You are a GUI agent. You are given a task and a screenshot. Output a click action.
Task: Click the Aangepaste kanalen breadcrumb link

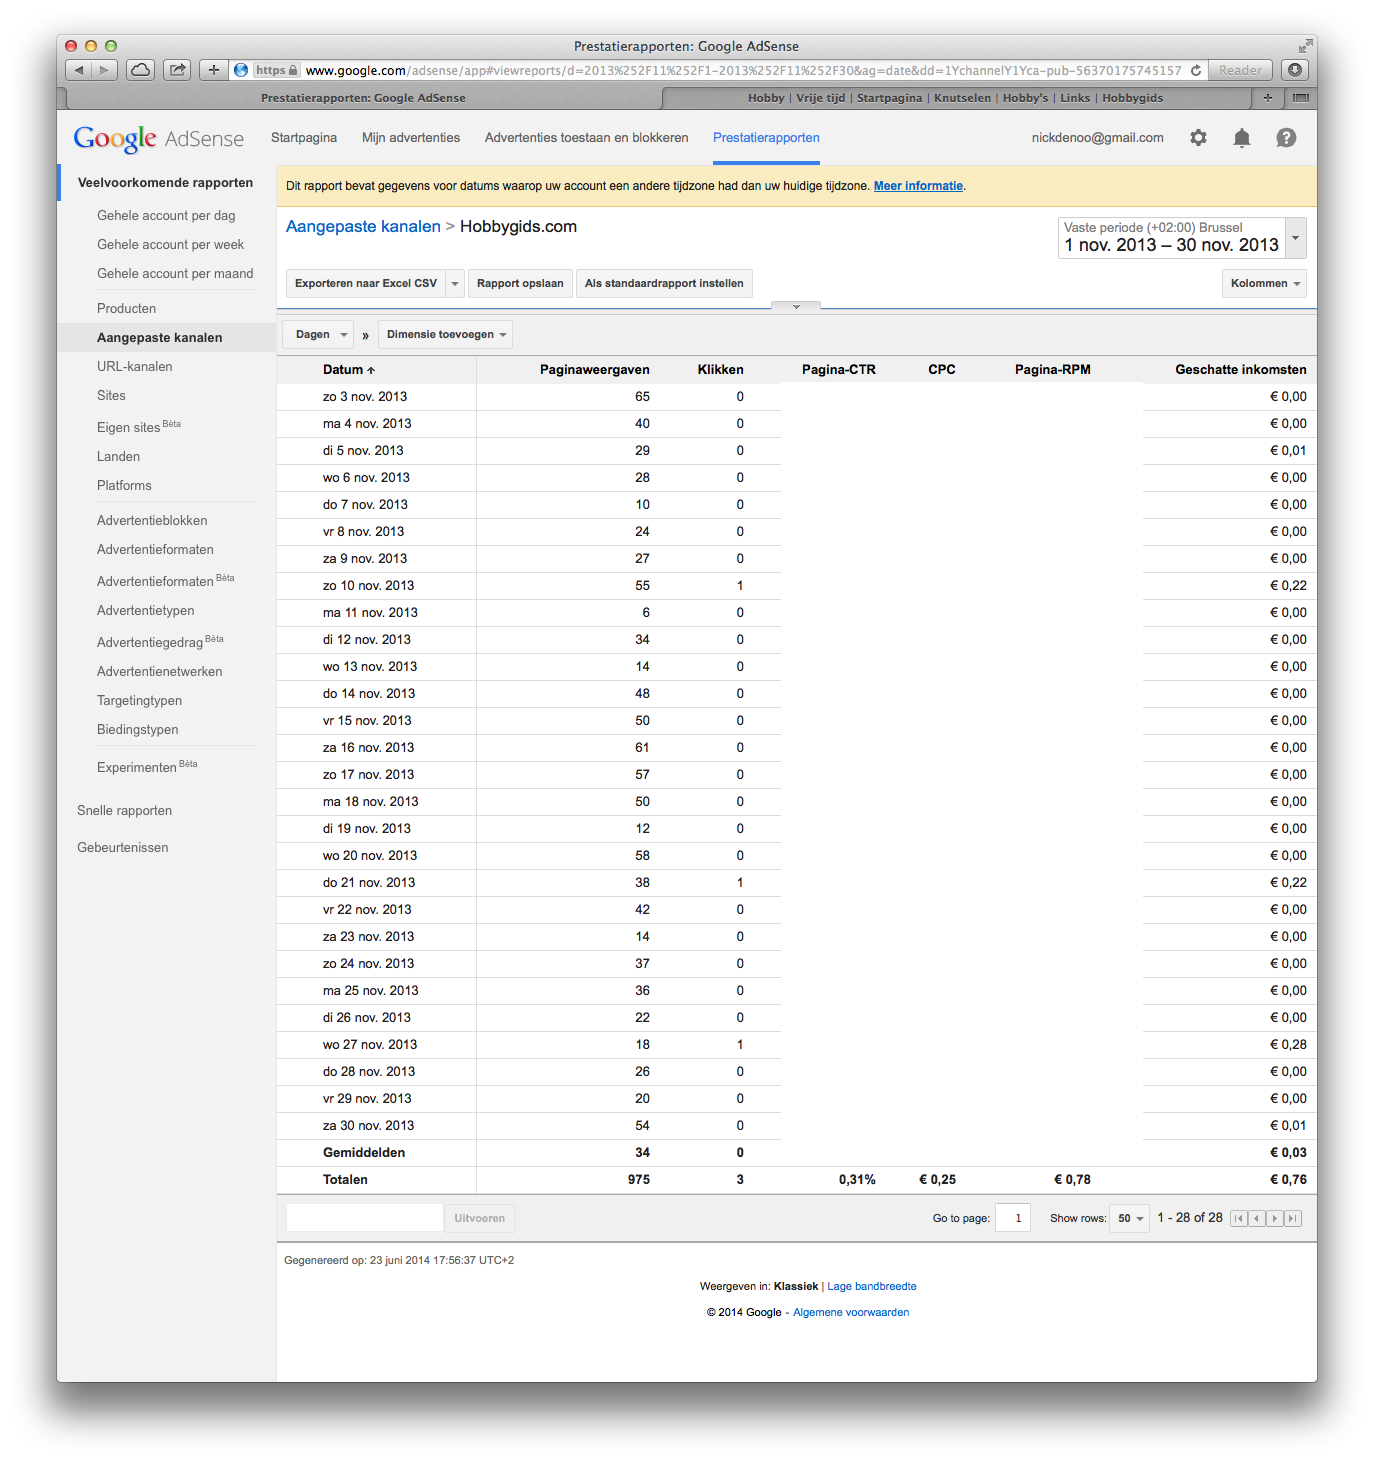pos(363,226)
